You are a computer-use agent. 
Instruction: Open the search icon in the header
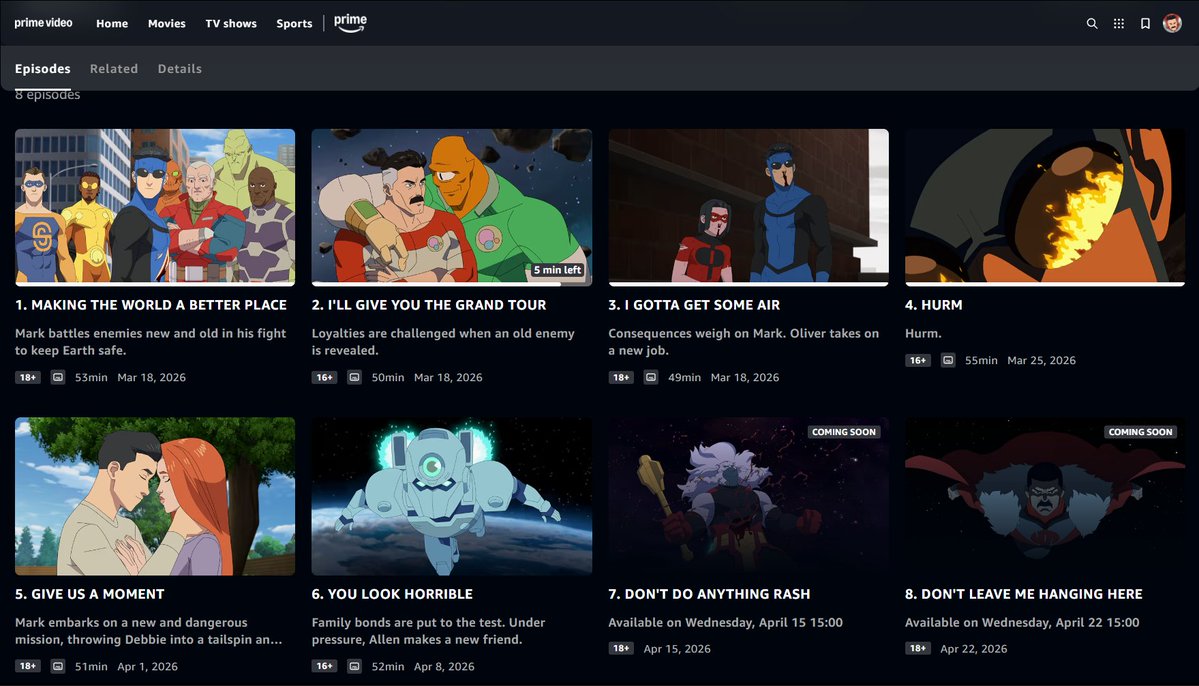tap(1092, 24)
